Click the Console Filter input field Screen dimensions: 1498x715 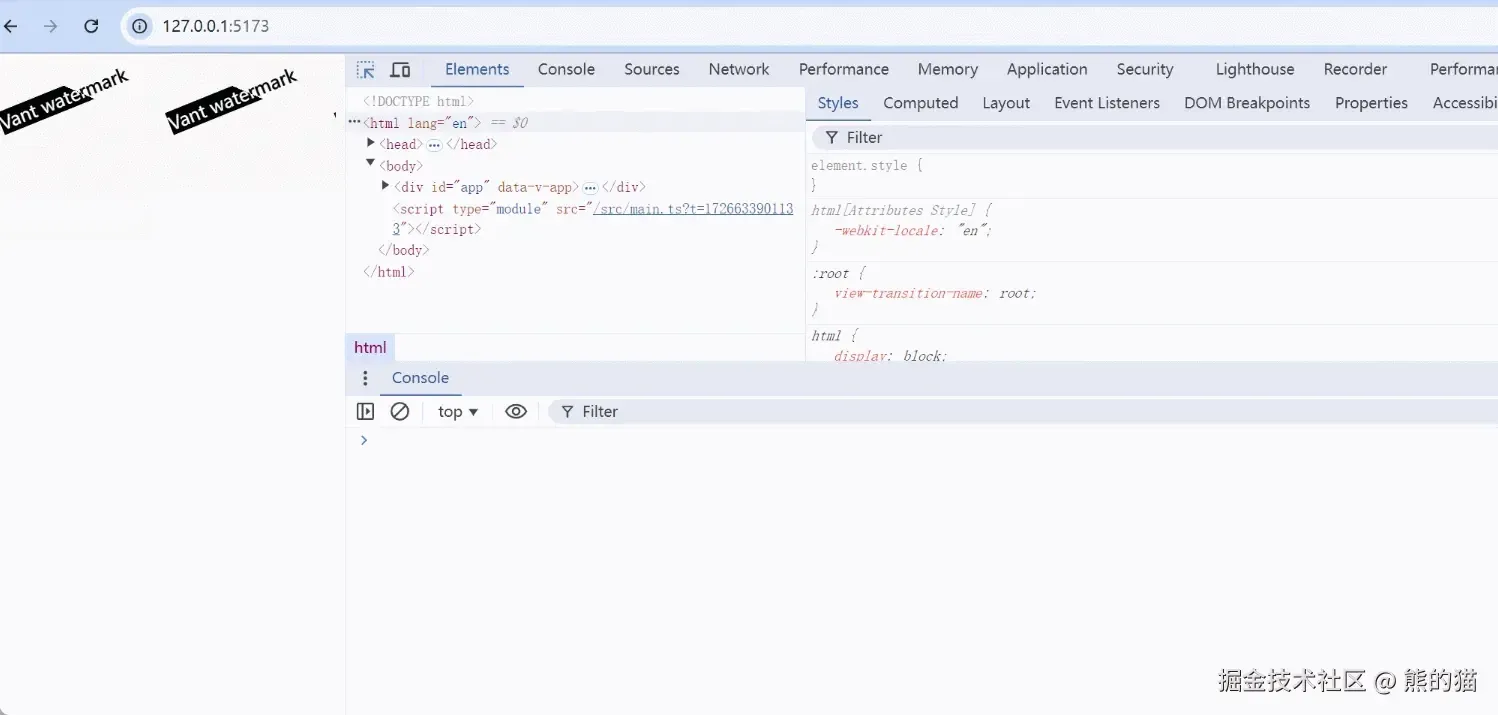(x=1020, y=412)
